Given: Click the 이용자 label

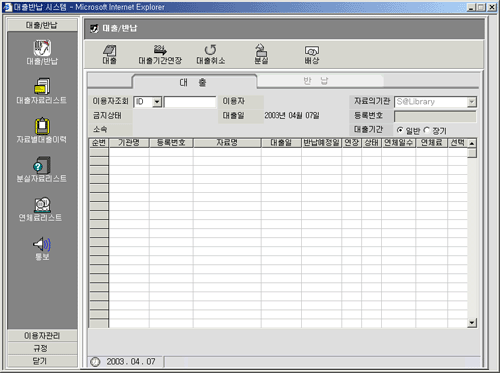Looking at the screenshot, I should (234, 101).
